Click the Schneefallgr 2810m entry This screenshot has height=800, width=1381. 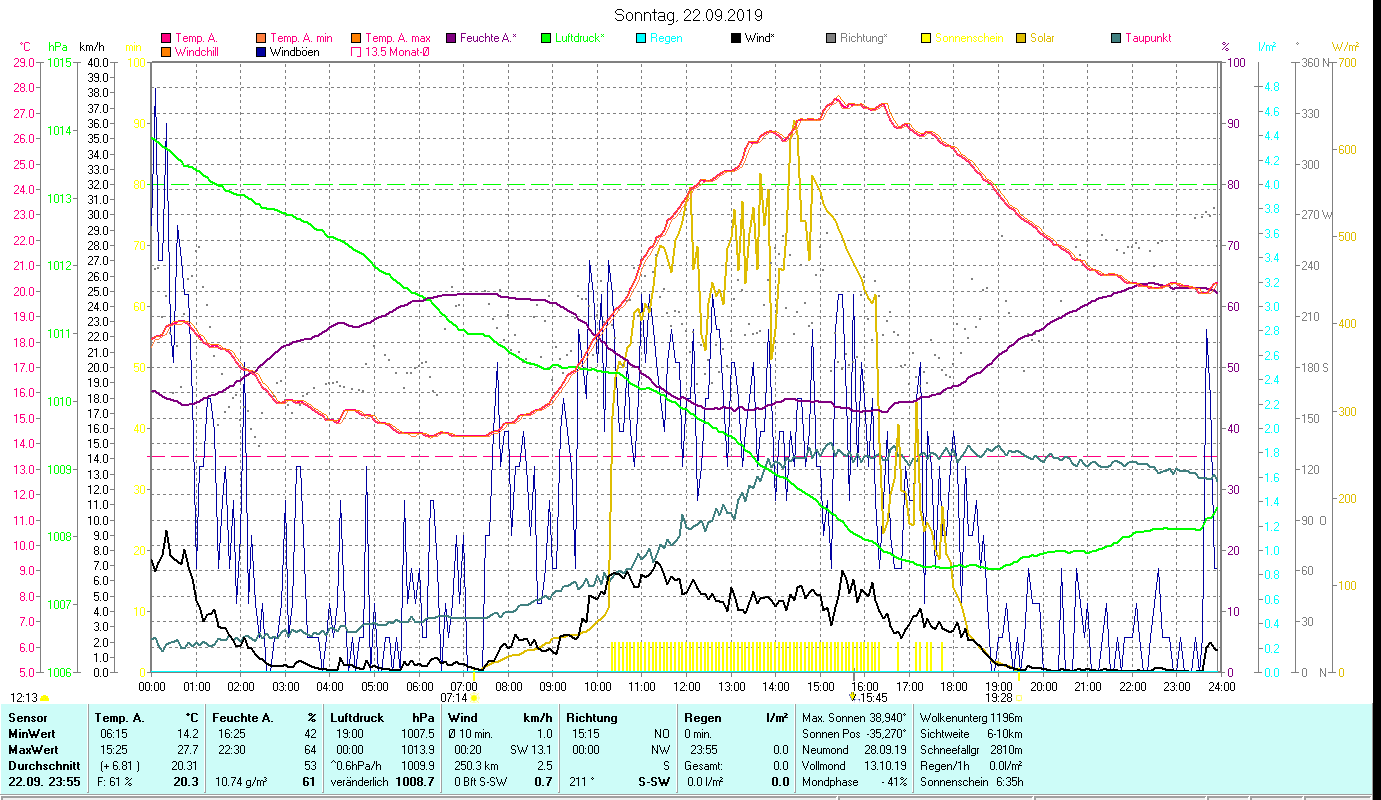(x=971, y=750)
